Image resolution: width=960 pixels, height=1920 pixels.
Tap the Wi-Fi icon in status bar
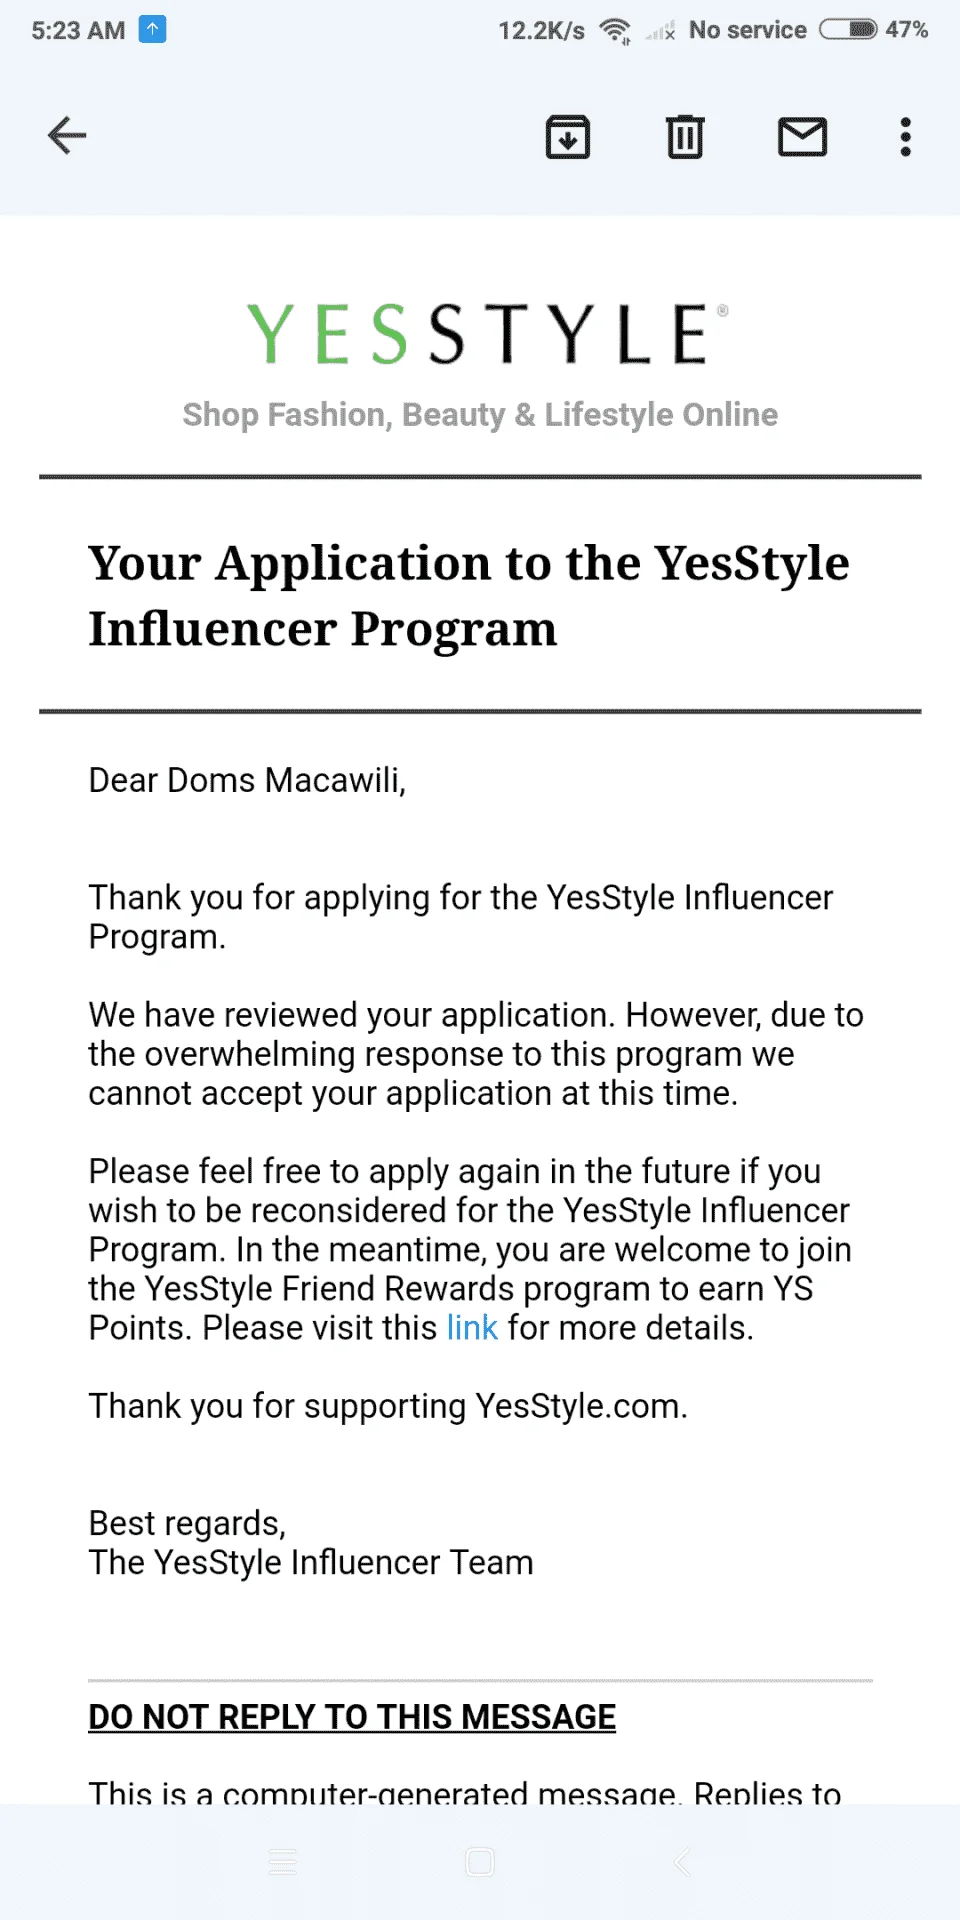coord(615,31)
